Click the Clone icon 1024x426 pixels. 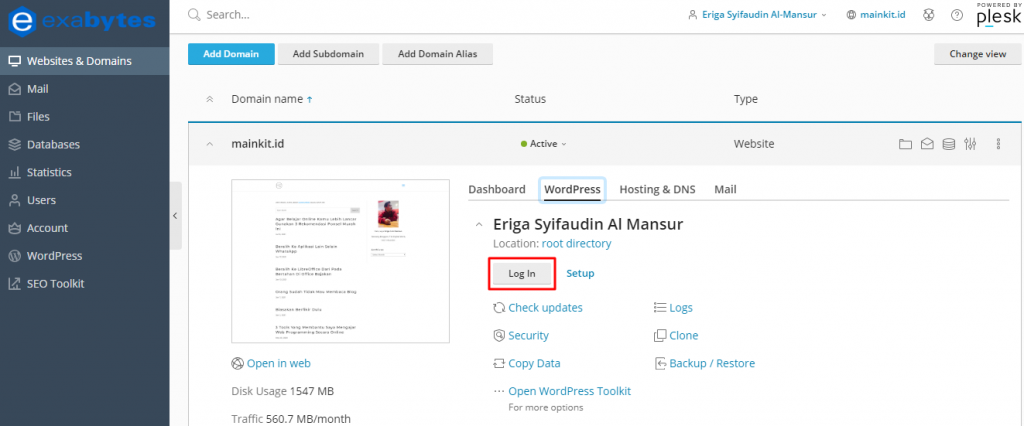[x=660, y=335]
